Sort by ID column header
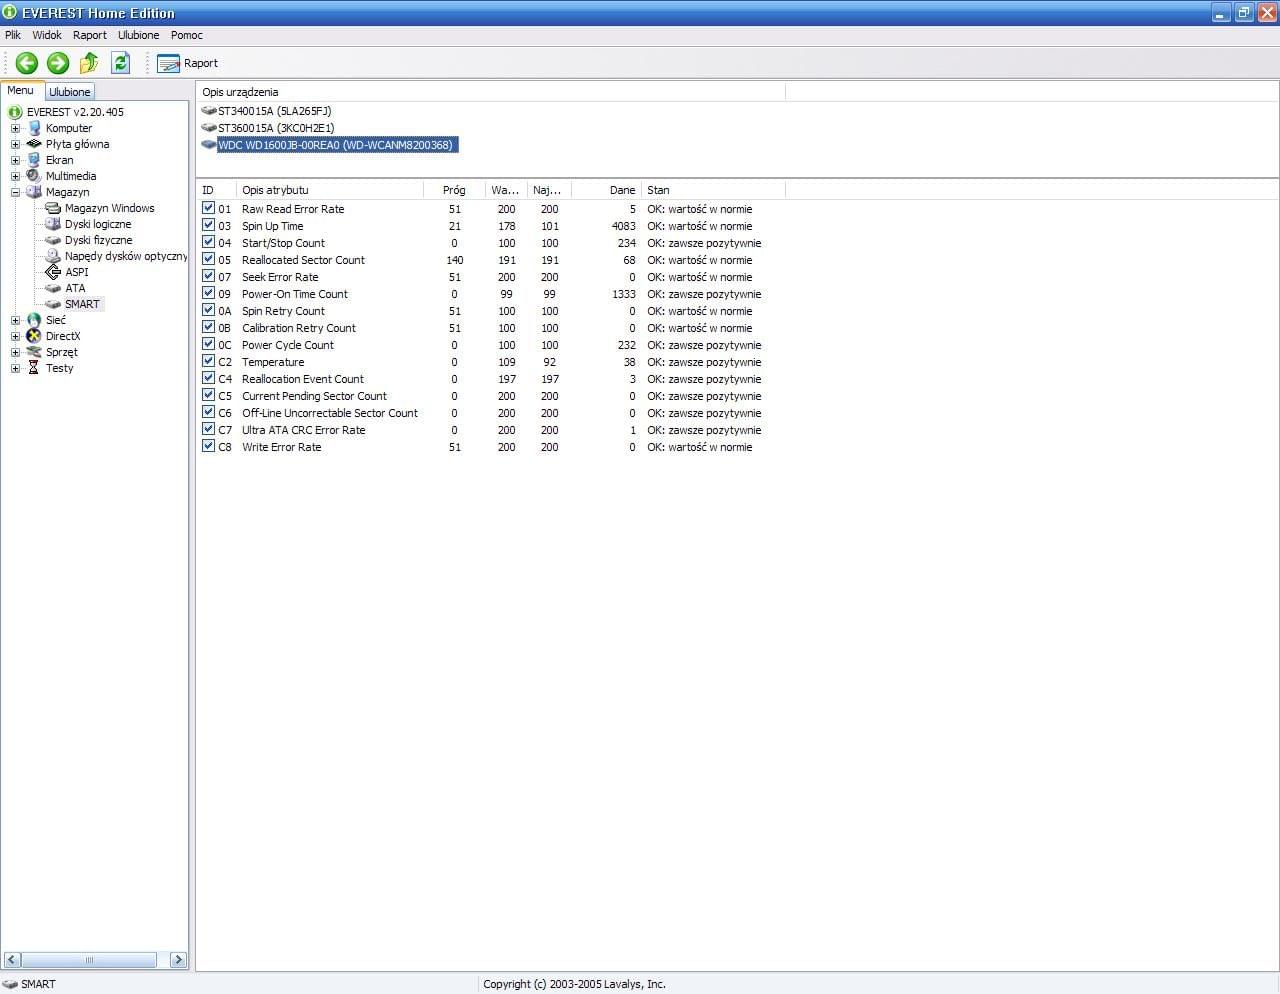 [216, 190]
